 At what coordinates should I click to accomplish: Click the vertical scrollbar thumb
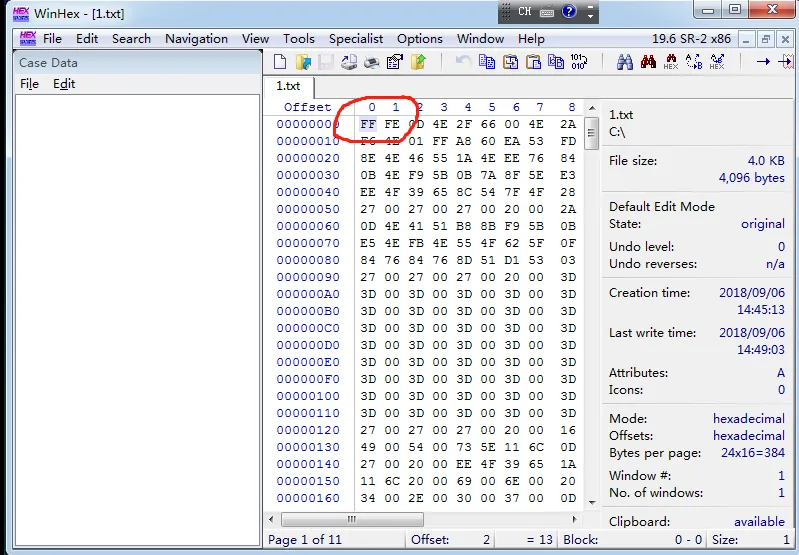592,133
